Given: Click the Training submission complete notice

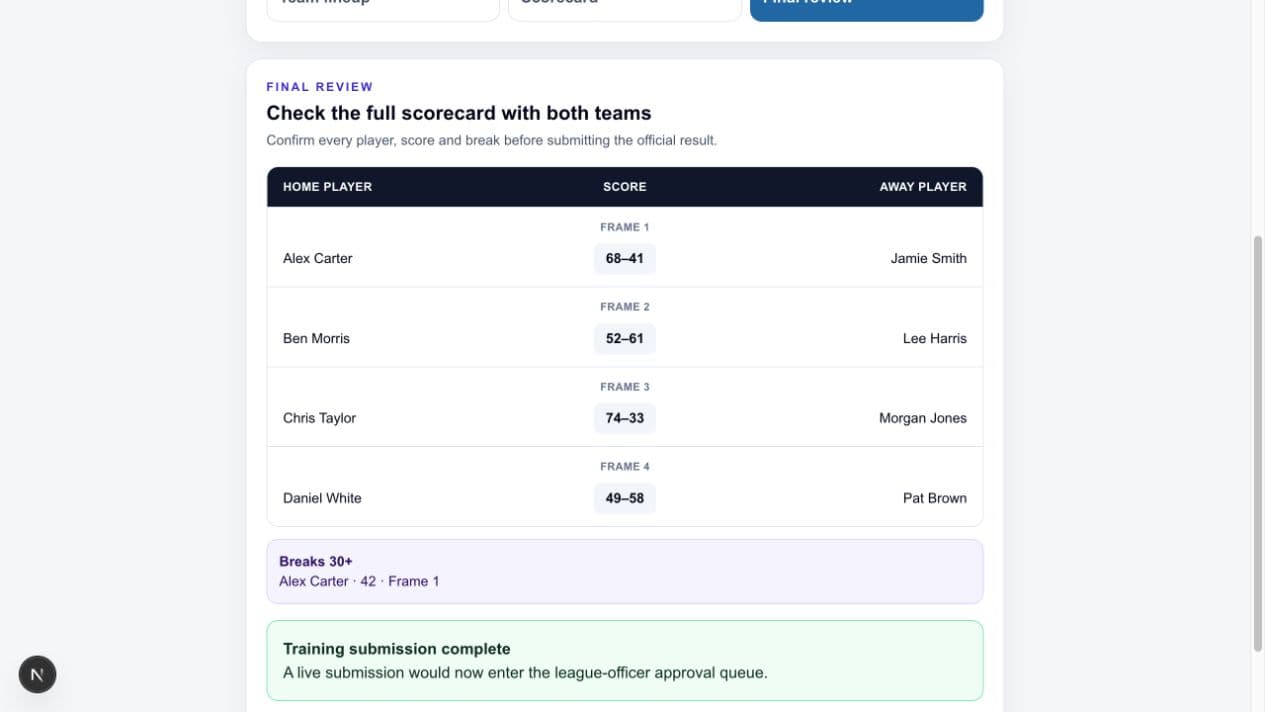Looking at the screenshot, I should click(625, 661).
